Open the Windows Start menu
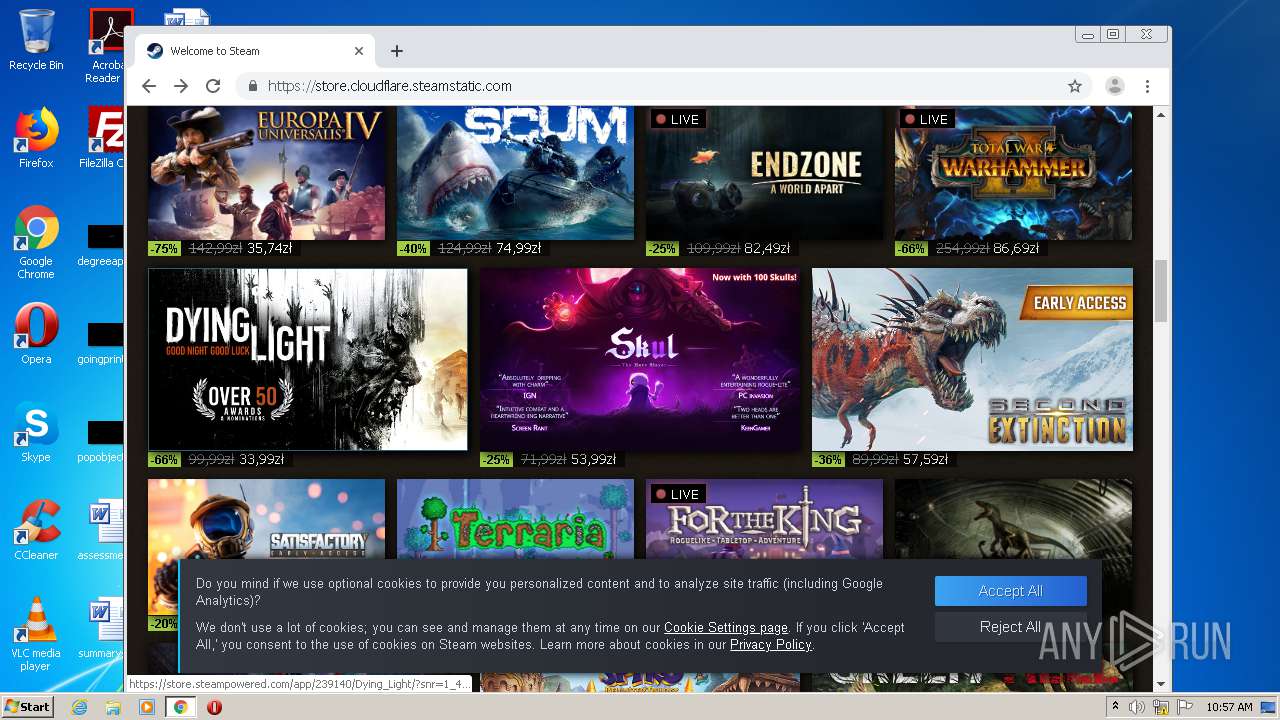Screen dimensions: 1280x720 tap(27, 707)
